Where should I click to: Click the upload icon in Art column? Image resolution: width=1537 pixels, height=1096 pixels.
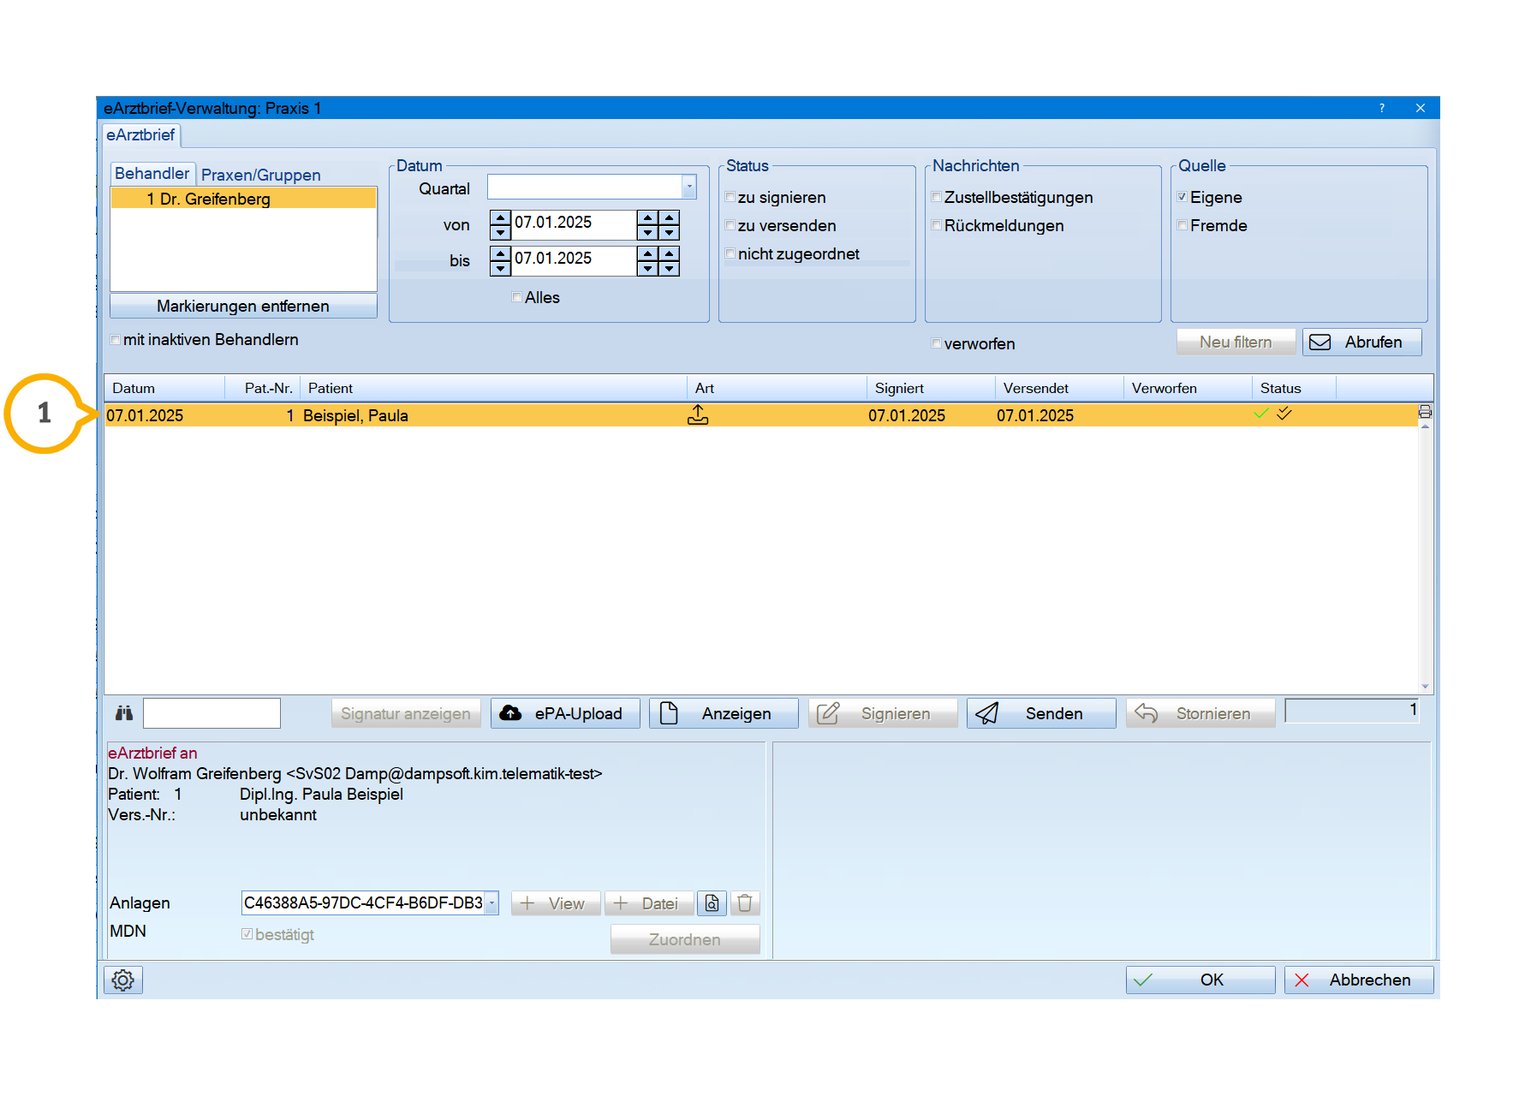point(698,415)
